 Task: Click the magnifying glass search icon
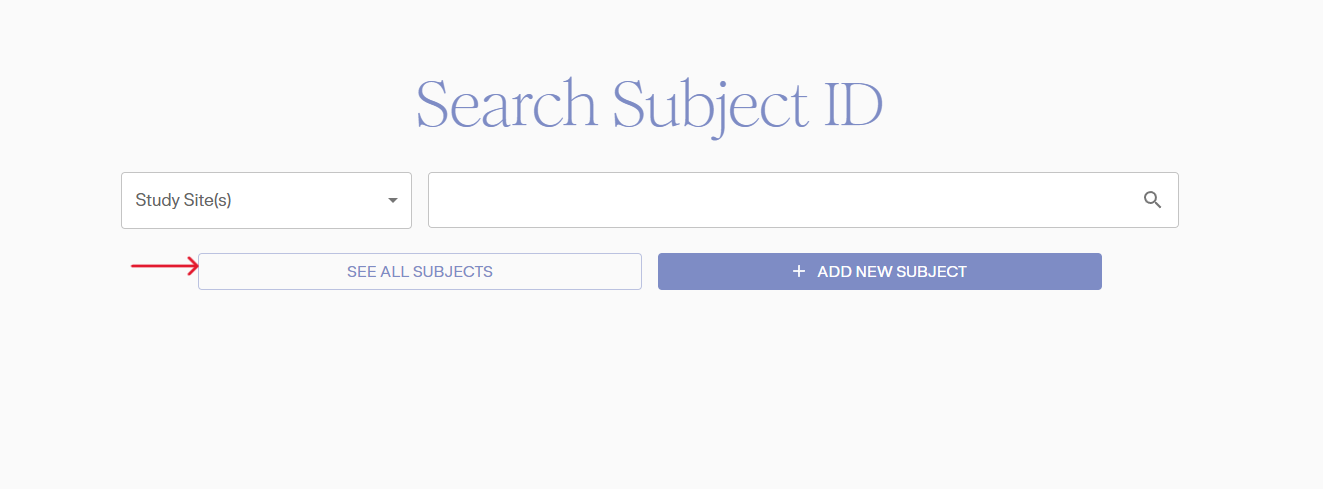coord(1152,200)
